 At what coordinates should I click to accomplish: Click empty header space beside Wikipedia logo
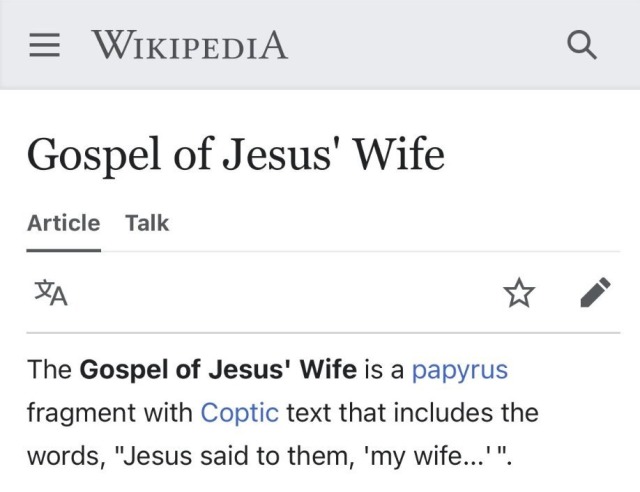(420, 46)
